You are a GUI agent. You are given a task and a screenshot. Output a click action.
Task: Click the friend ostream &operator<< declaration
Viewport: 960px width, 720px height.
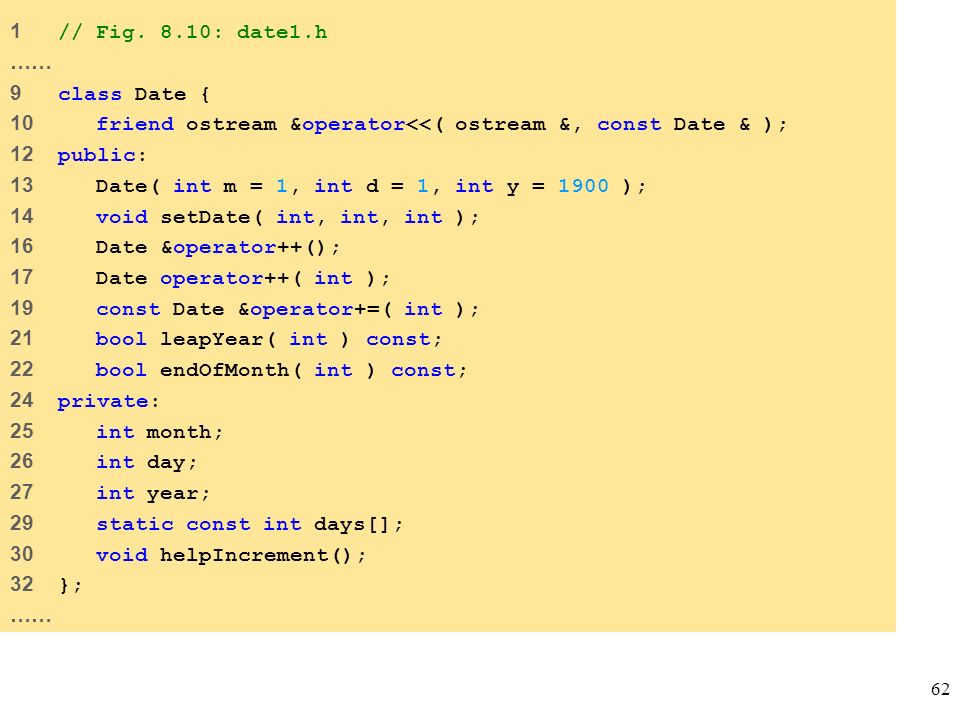[x=441, y=124]
